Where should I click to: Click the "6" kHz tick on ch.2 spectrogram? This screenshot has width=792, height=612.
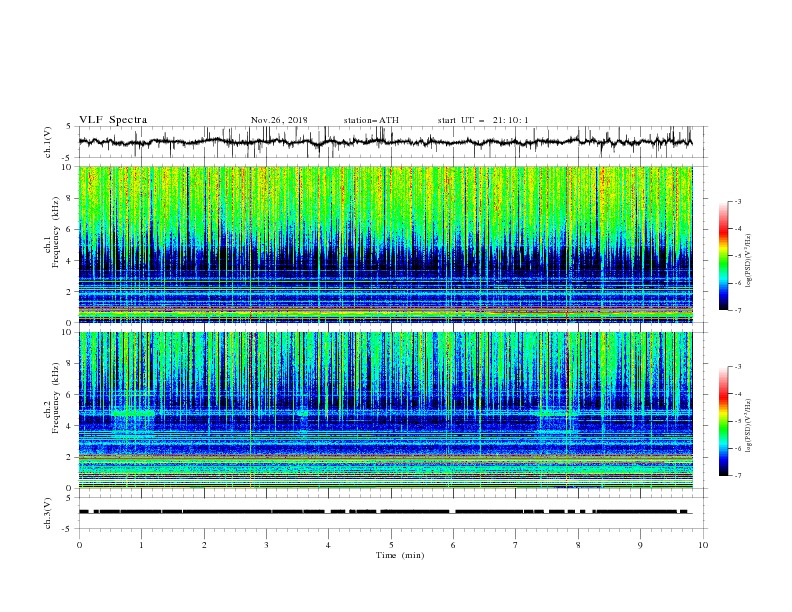tap(70, 395)
